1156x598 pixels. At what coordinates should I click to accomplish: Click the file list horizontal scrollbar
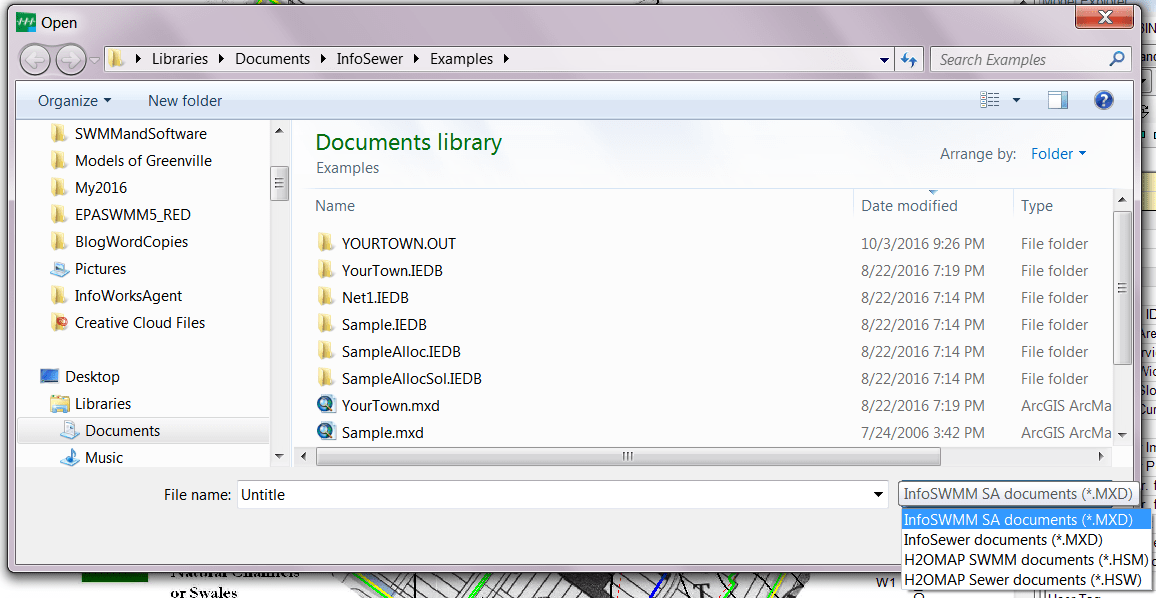[628, 457]
